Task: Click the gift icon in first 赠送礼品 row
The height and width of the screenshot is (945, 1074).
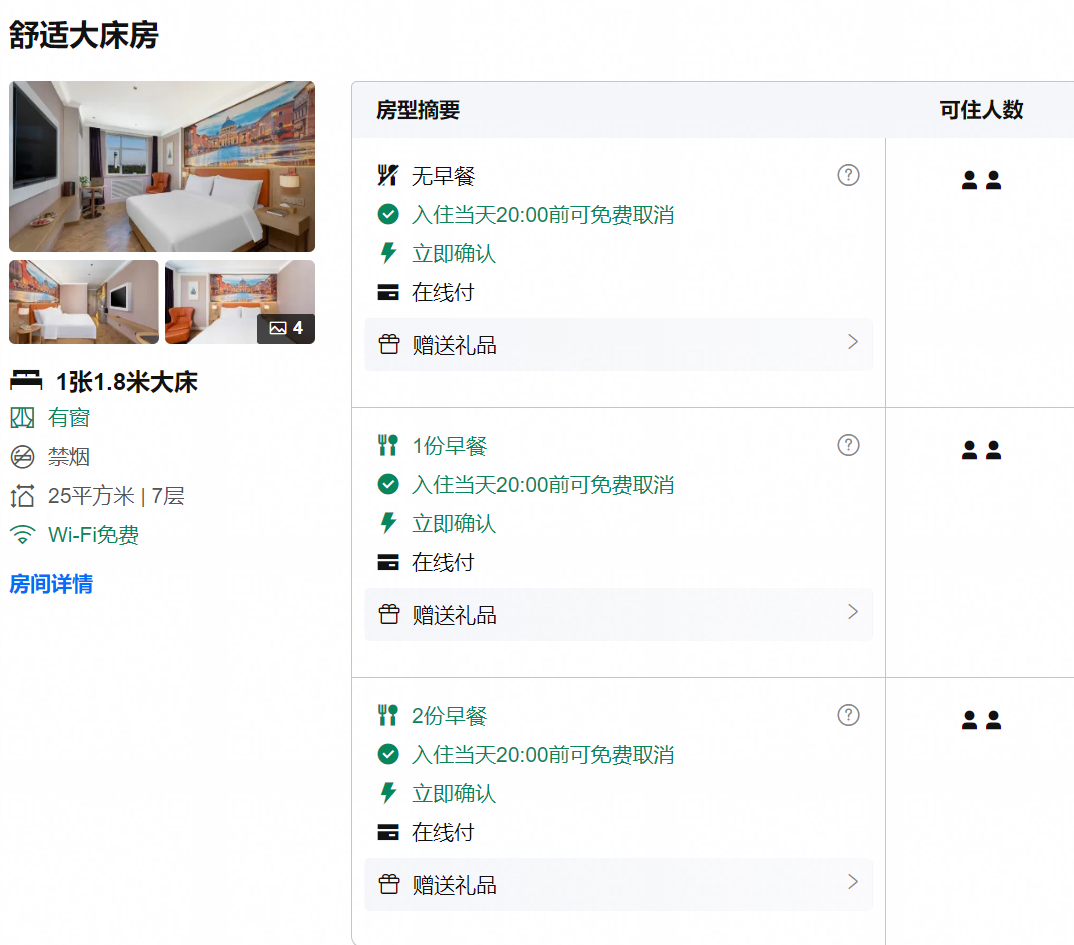Action: click(x=388, y=344)
